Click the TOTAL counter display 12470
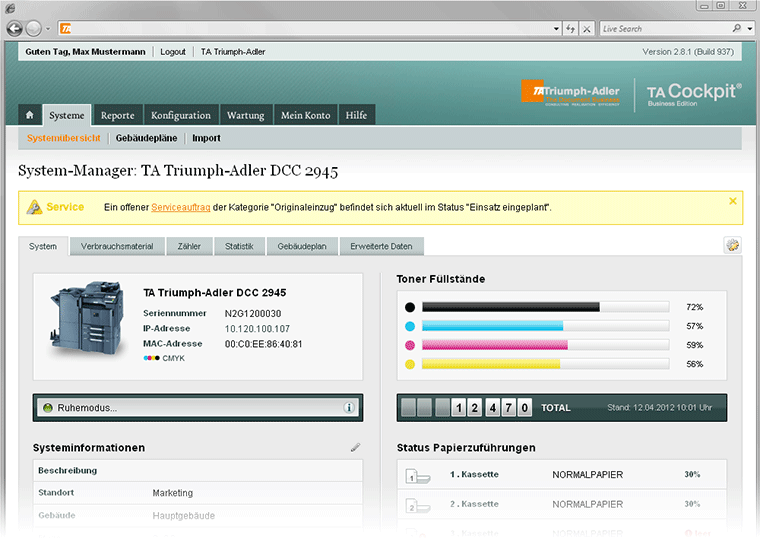 [x=467, y=408]
